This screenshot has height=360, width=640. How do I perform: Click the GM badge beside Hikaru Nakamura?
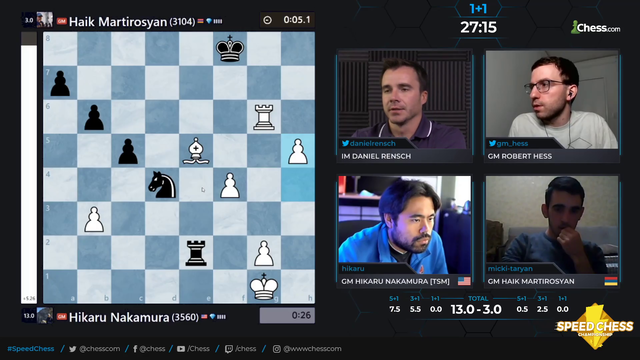[x=62, y=316]
